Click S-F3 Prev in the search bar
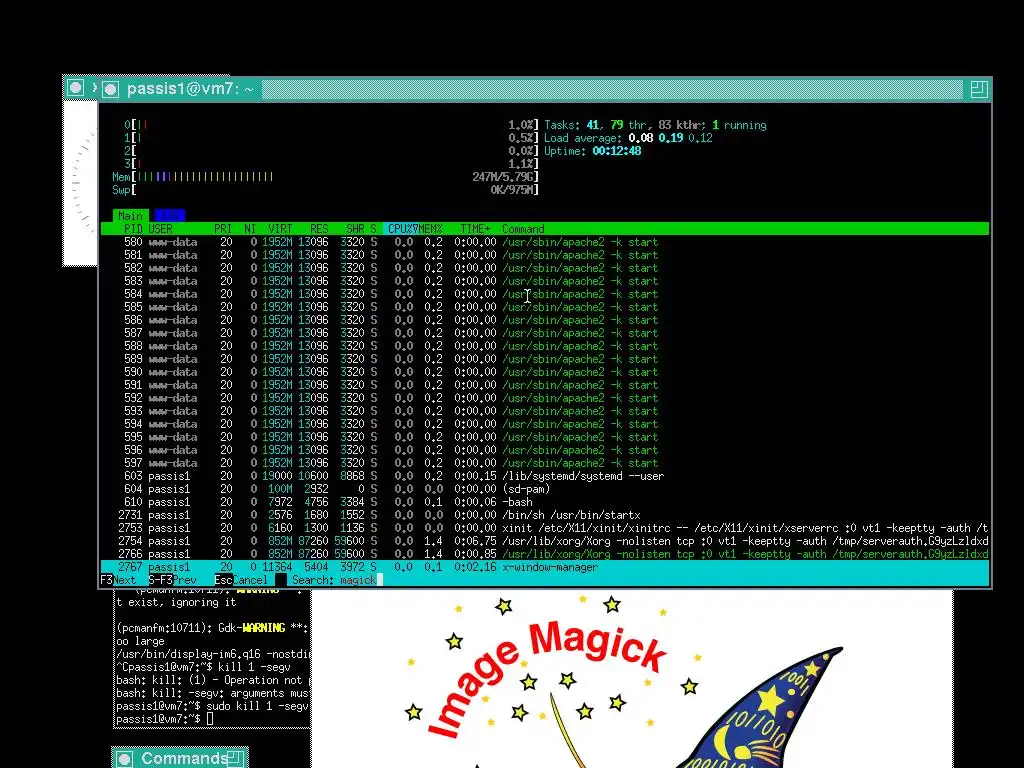The width and height of the screenshot is (1024, 768). coord(172,580)
